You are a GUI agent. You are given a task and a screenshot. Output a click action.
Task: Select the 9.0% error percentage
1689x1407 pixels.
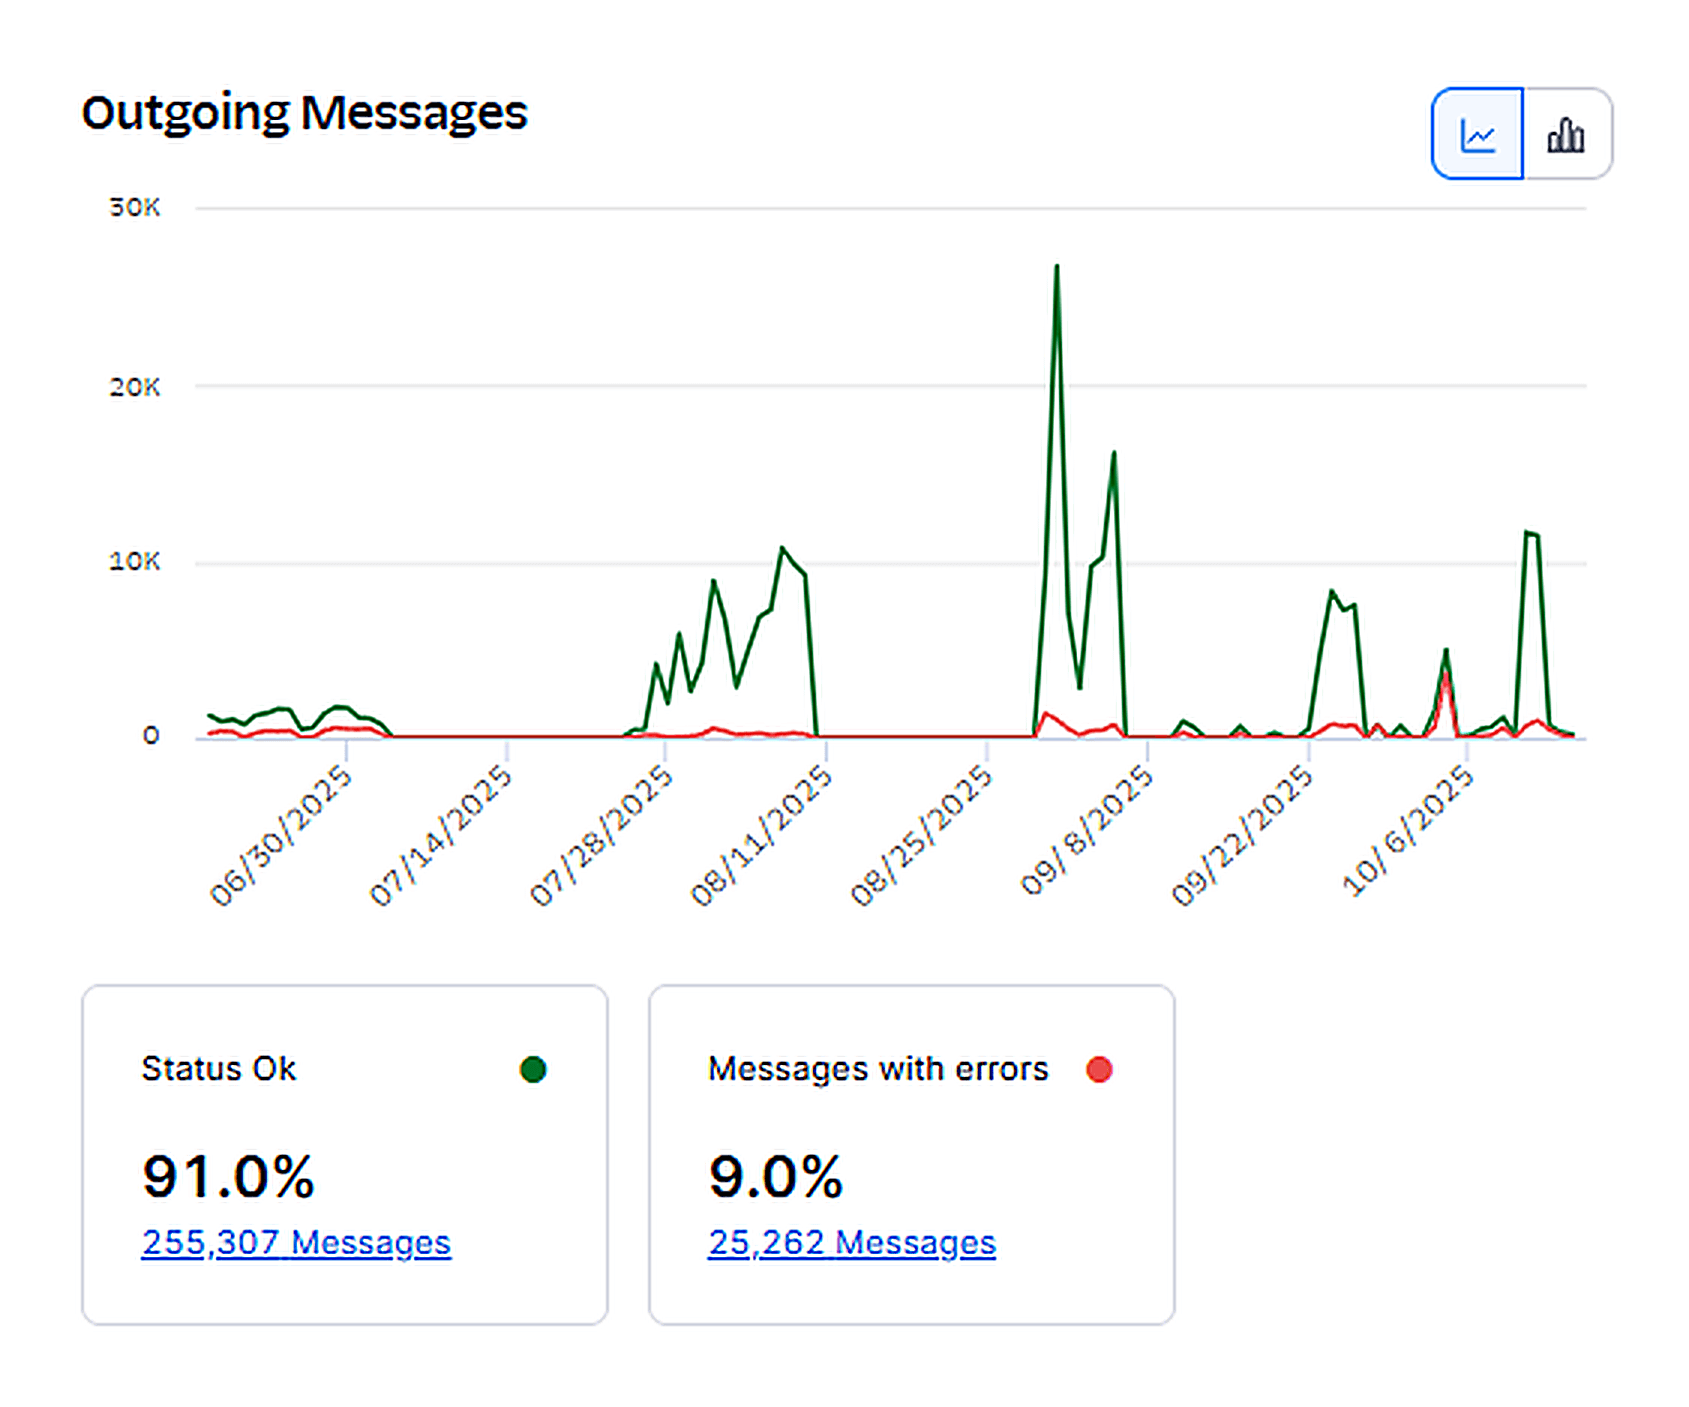775,1176
